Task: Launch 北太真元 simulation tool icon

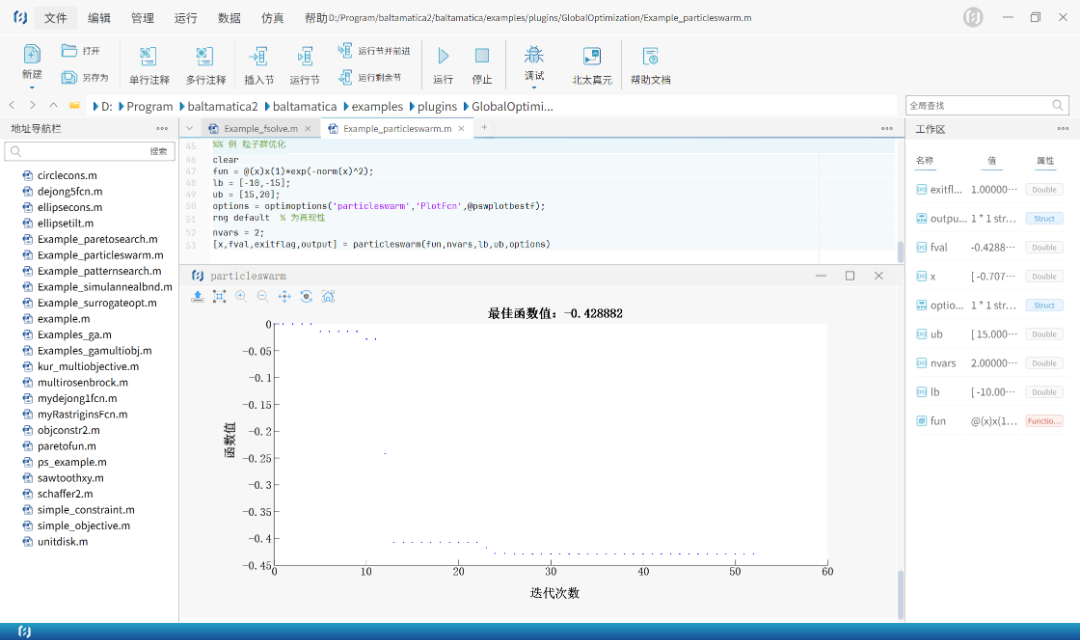Action: point(592,56)
